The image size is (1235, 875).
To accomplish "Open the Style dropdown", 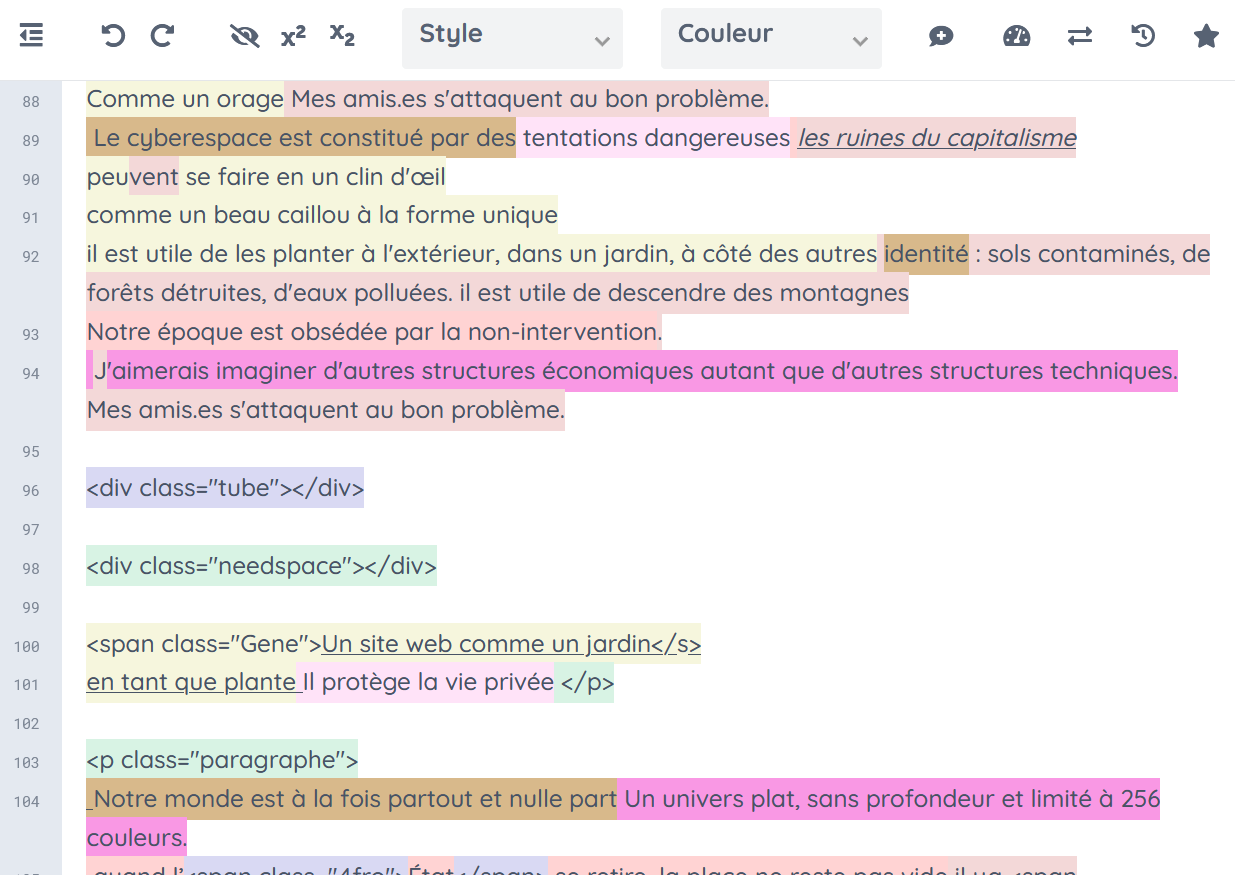I will click(x=511, y=38).
